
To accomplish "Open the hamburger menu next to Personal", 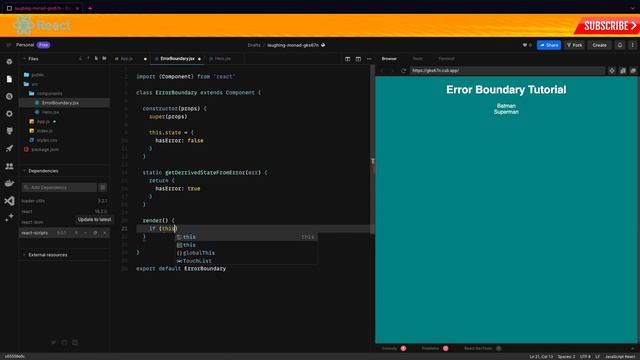I will click(x=9, y=45).
